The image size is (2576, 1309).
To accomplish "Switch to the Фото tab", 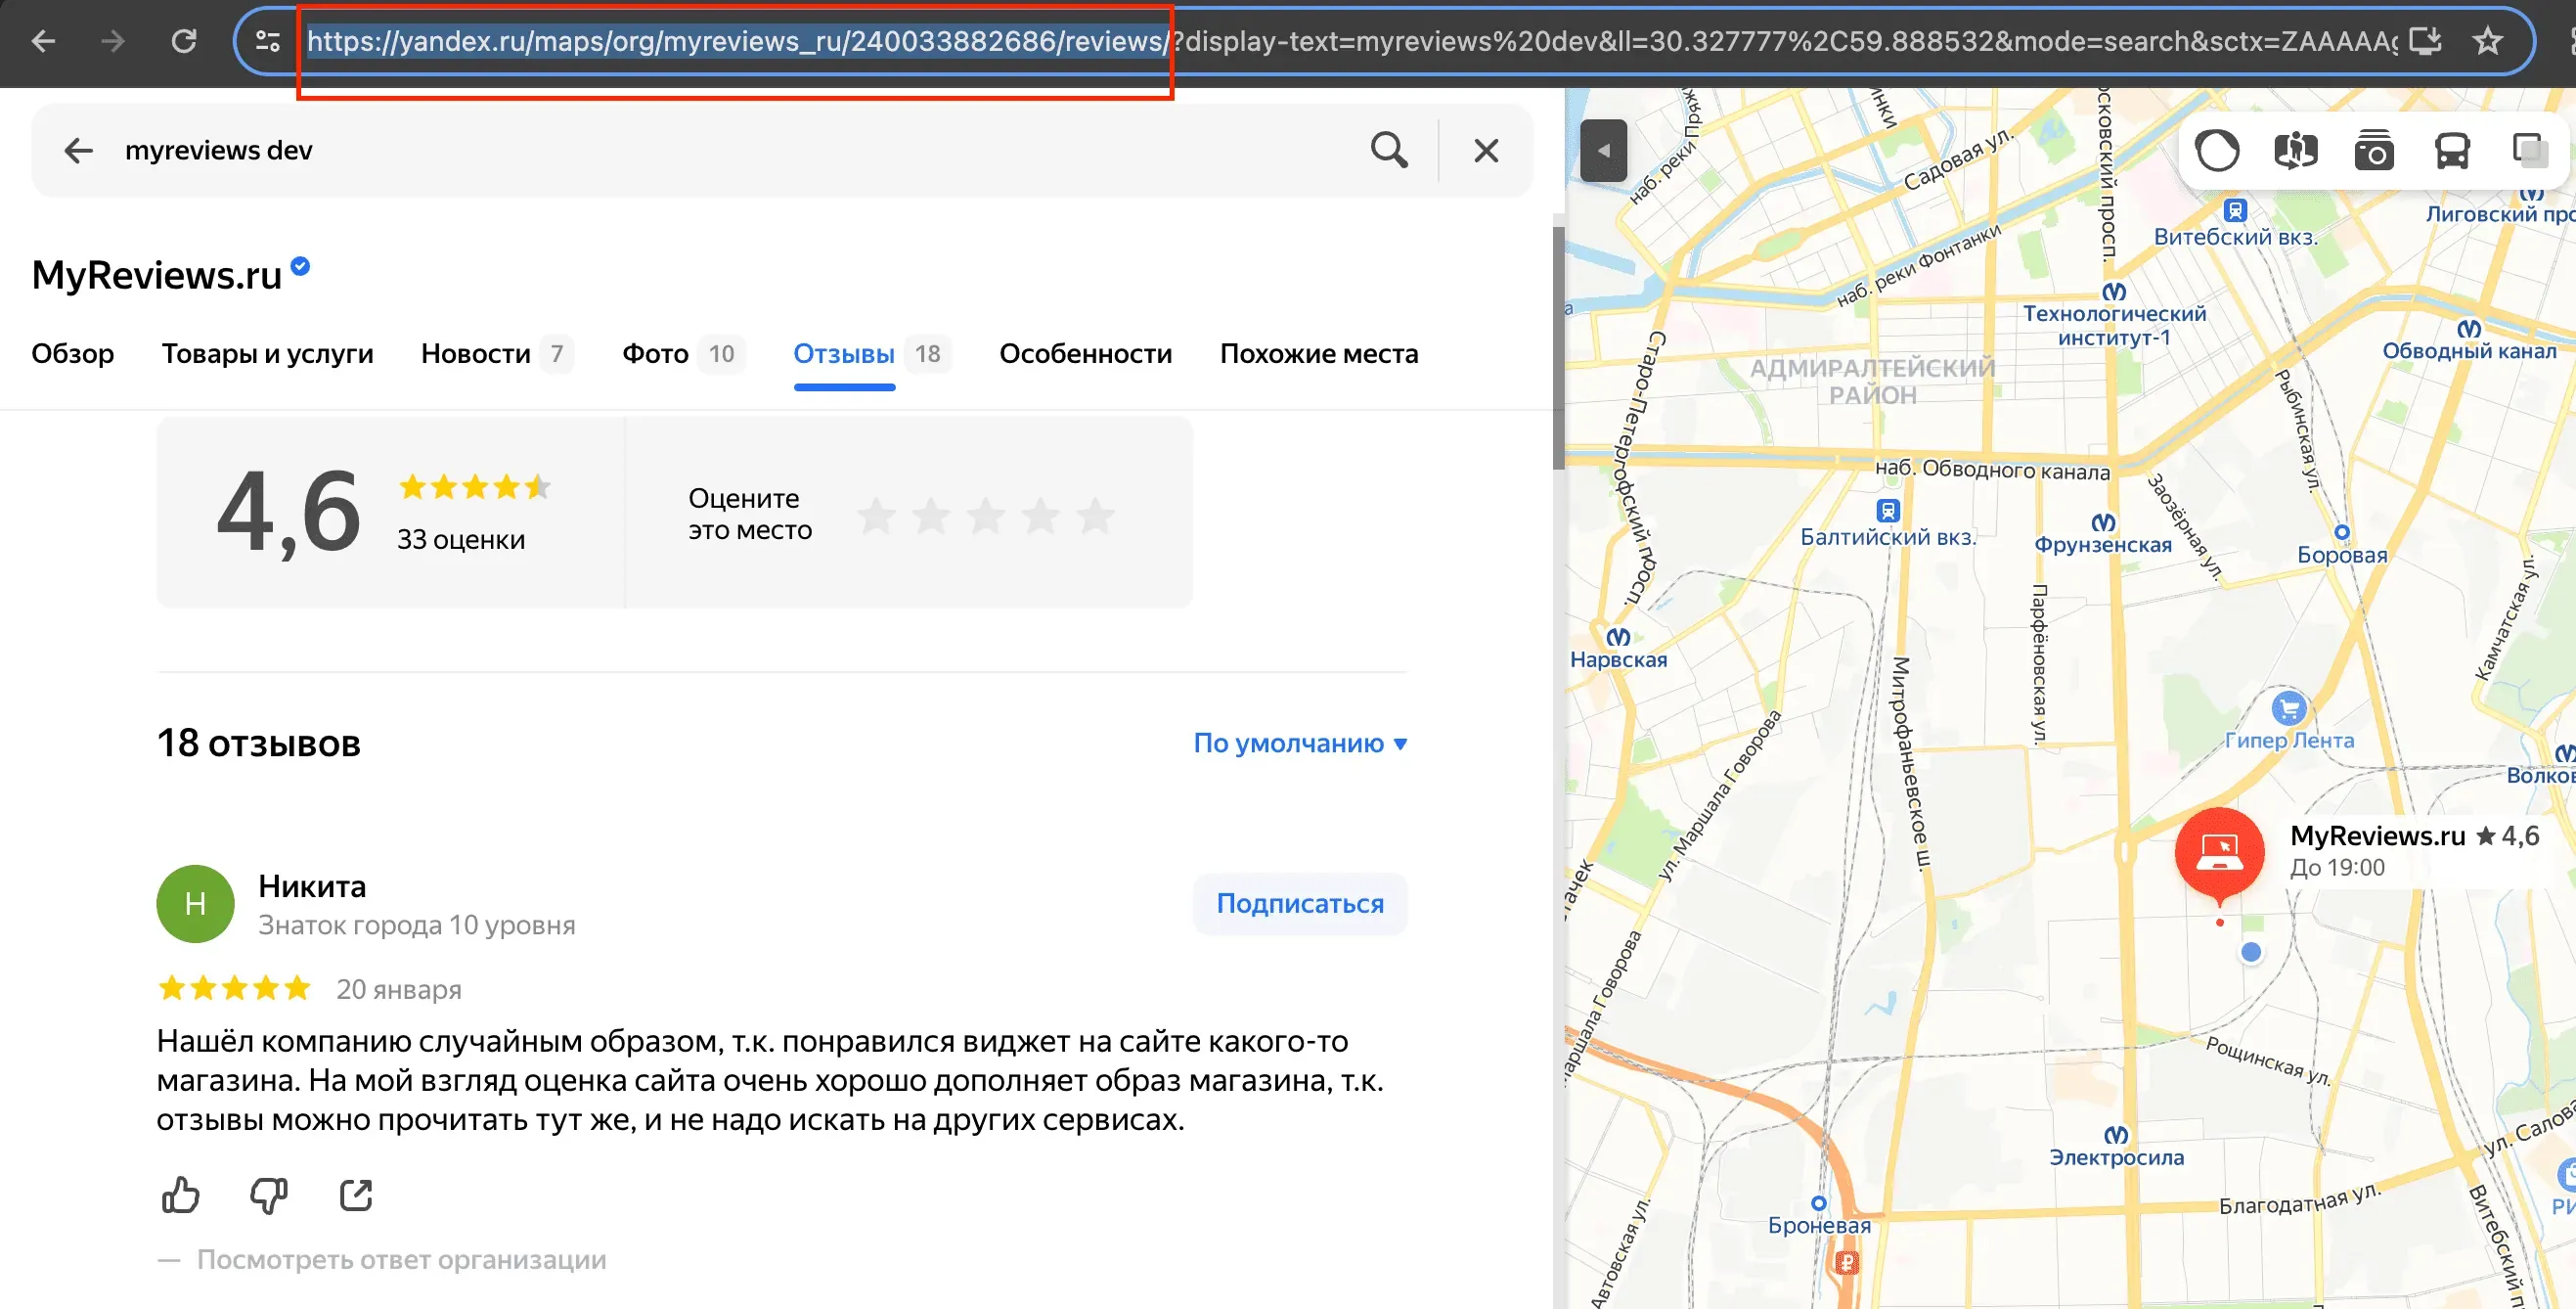I will click(683, 353).
